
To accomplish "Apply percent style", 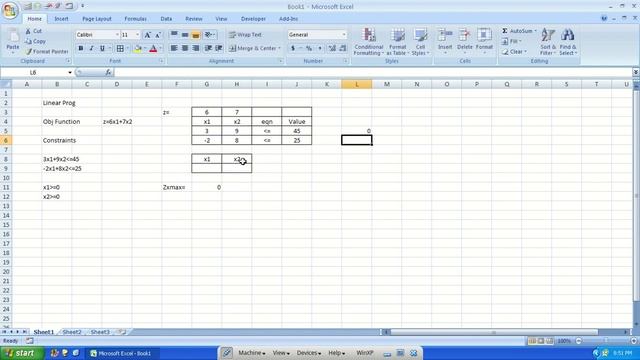I will point(309,48).
